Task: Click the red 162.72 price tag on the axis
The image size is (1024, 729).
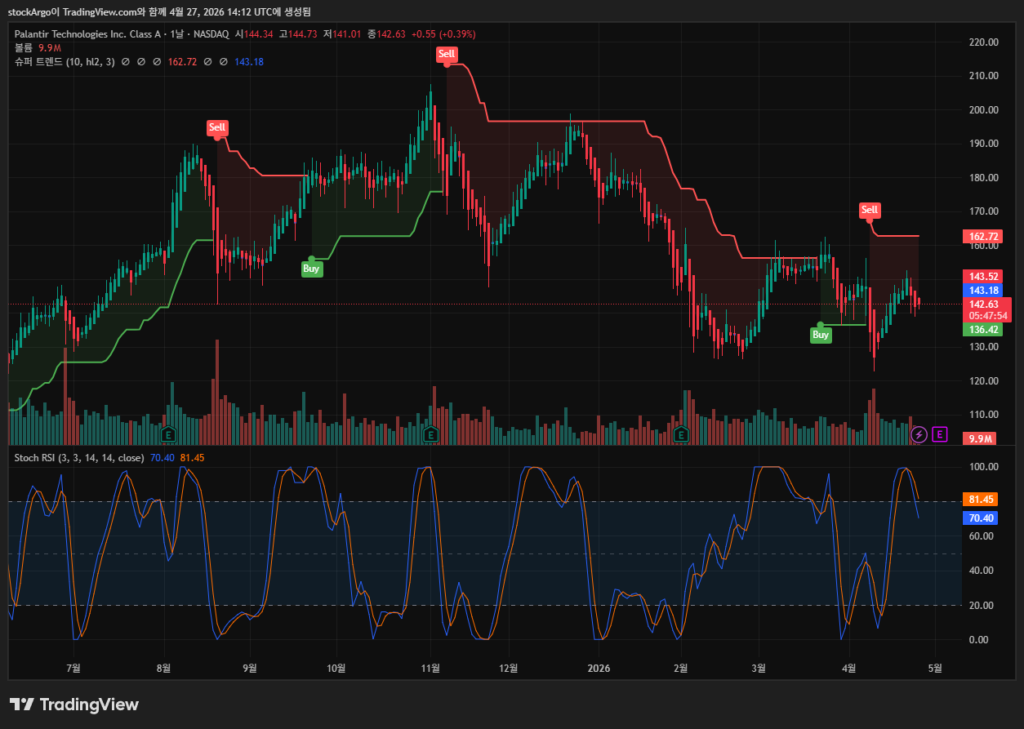Action: click(x=983, y=236)
